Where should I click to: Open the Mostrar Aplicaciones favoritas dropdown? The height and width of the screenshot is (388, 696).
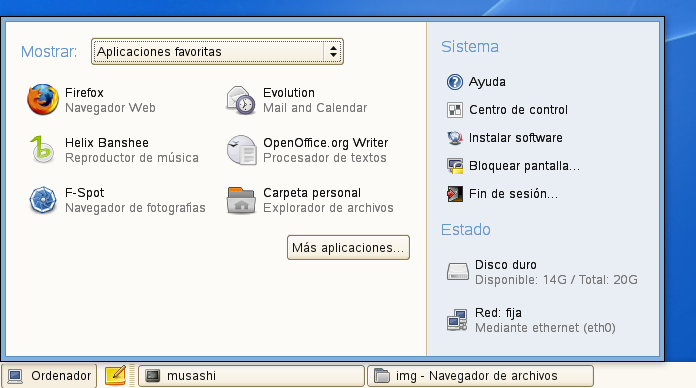[x=217, y=51]
